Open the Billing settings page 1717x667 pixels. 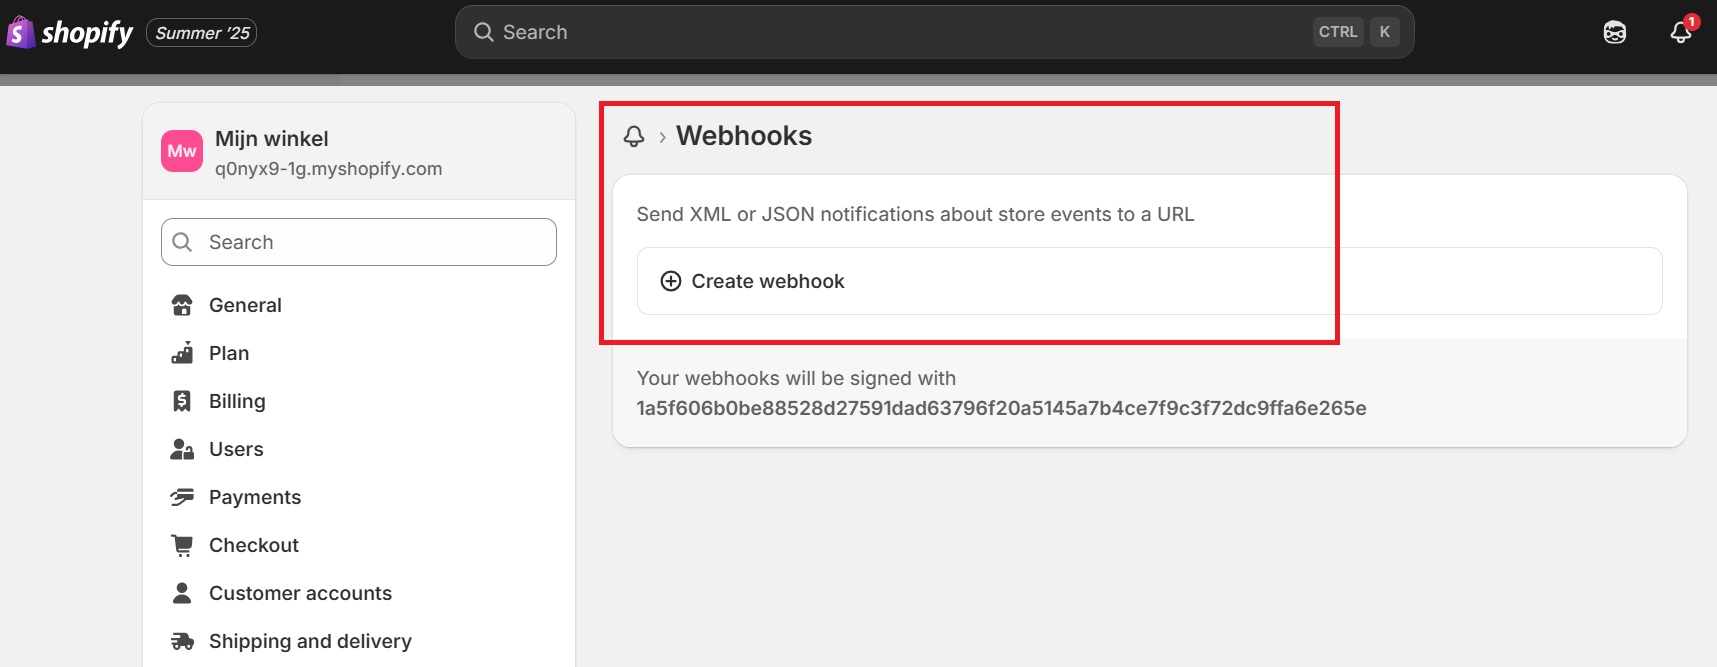point(237,401)
